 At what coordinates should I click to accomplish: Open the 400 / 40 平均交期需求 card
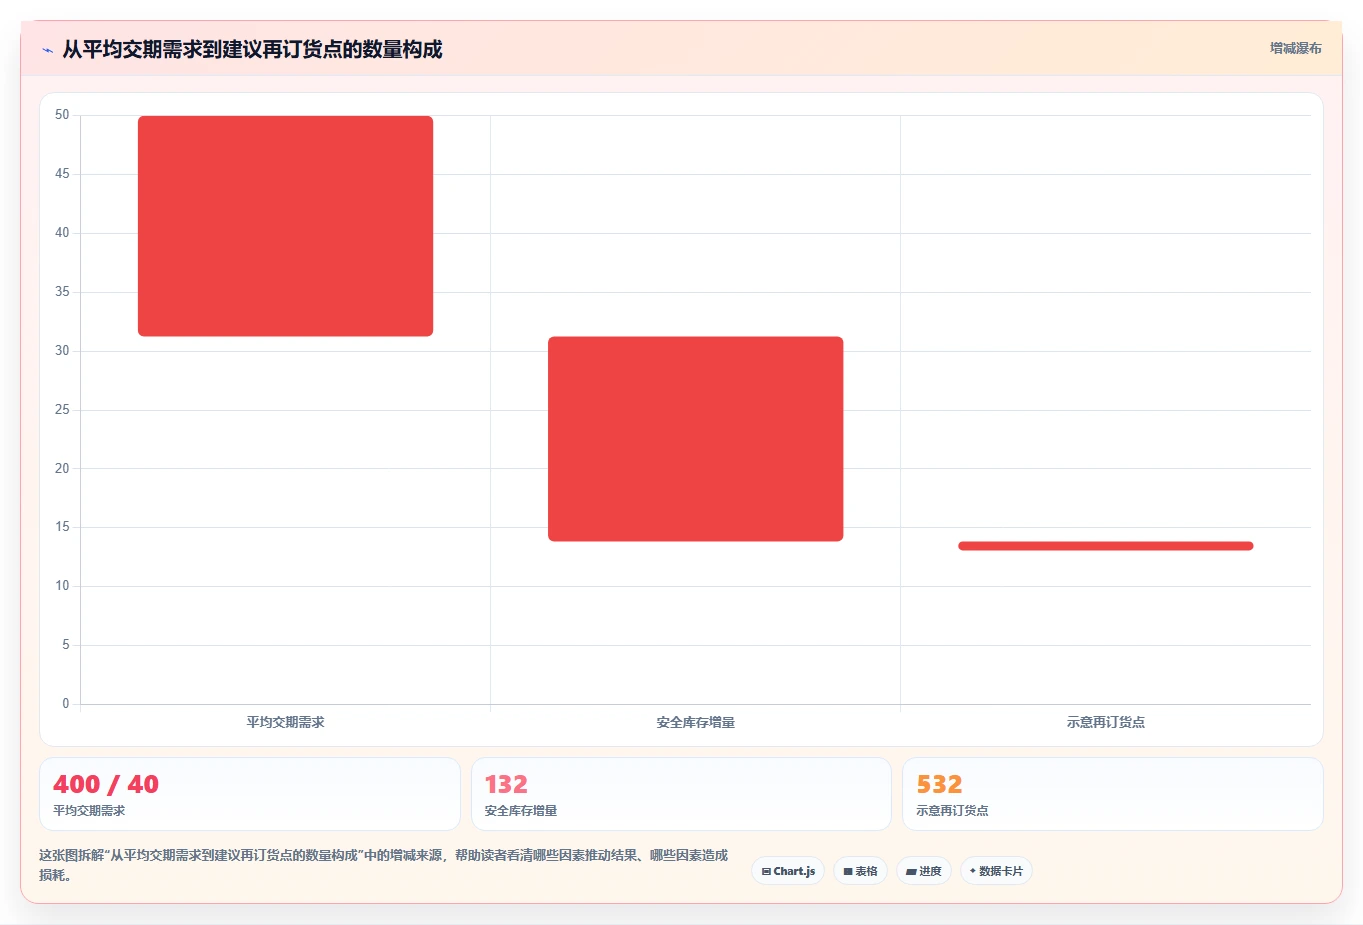pos(250,794)
